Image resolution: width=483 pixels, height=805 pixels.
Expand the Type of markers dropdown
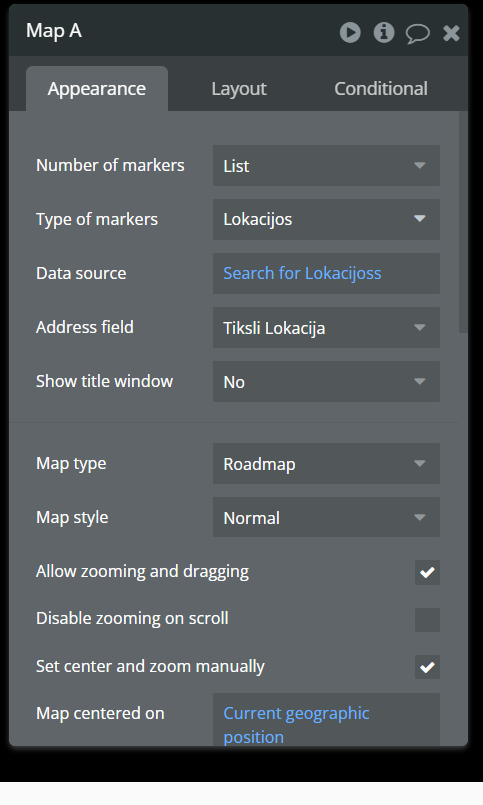coord(326,219)
